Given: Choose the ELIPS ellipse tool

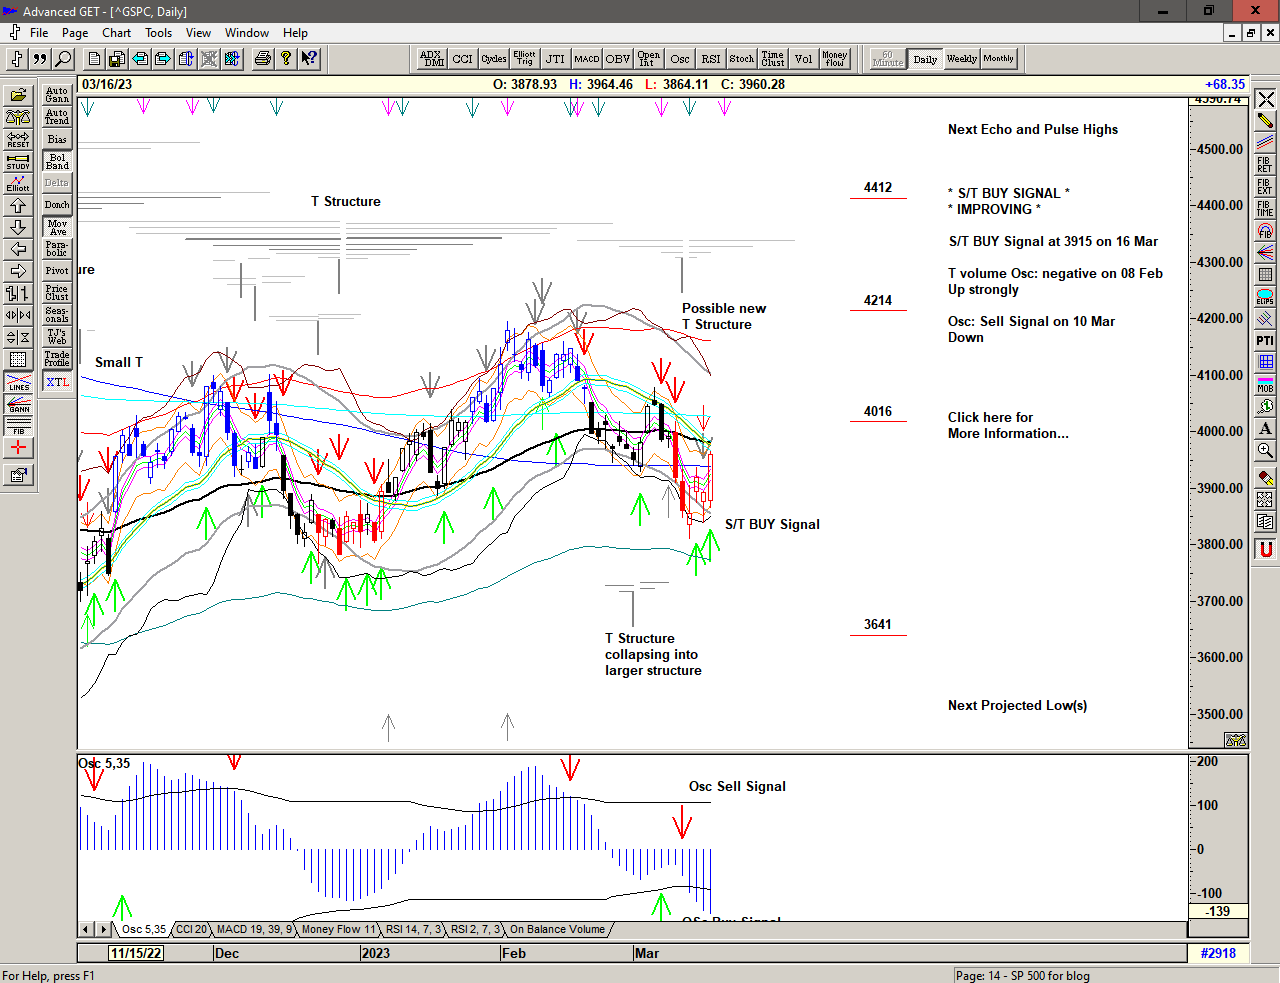Looking at the screenshot, I should point(1265,296).
